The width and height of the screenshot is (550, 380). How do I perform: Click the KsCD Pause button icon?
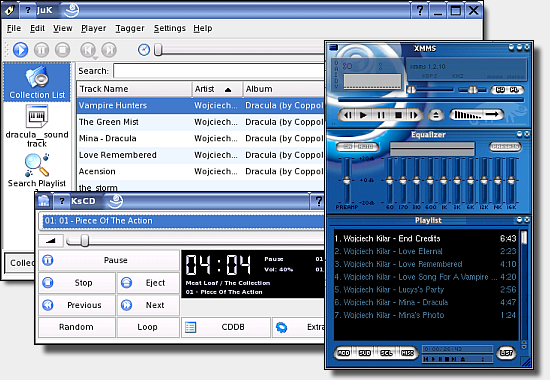click(x=48, y=260)
